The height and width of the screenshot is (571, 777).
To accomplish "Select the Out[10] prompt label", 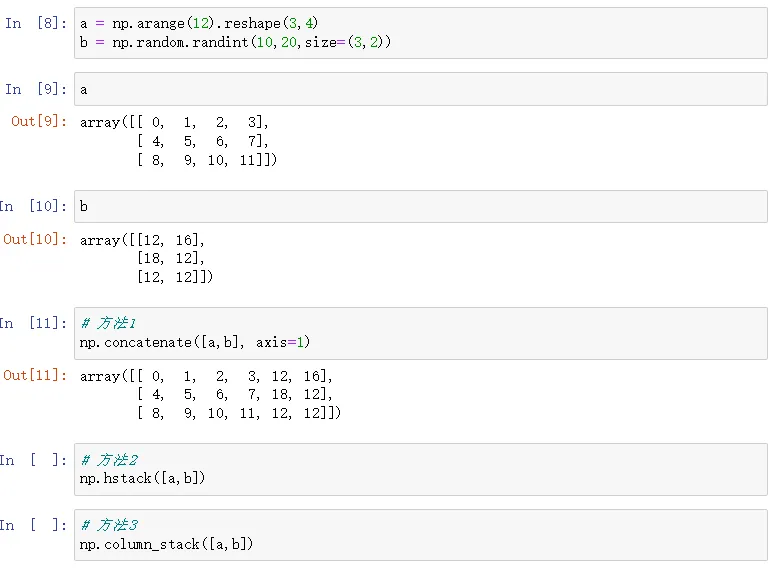I will tap(35, 239).
